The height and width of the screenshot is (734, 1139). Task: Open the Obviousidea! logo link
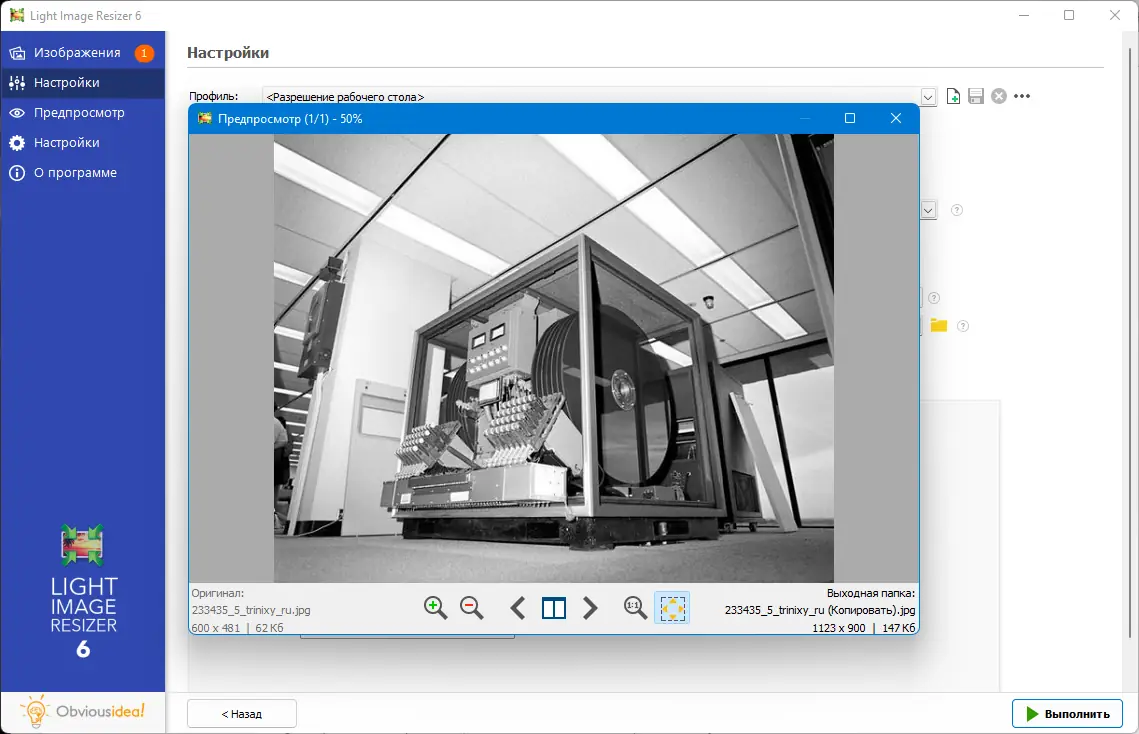pyautogui.click(x=82, y=711)
